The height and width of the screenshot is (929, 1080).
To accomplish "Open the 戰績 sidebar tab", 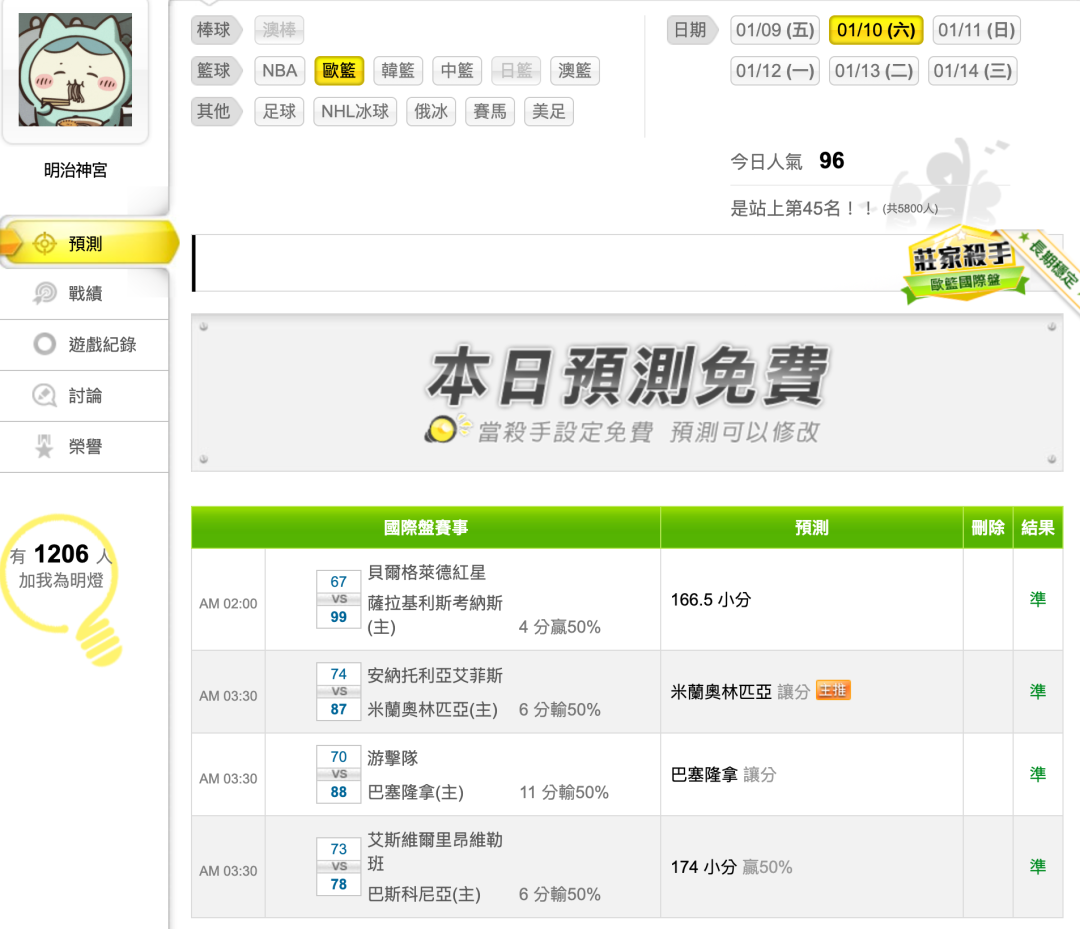I will tap(84, 293).
